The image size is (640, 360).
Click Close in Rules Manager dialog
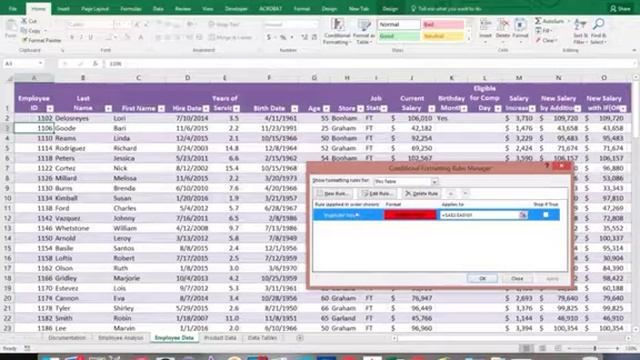(517, 278)
